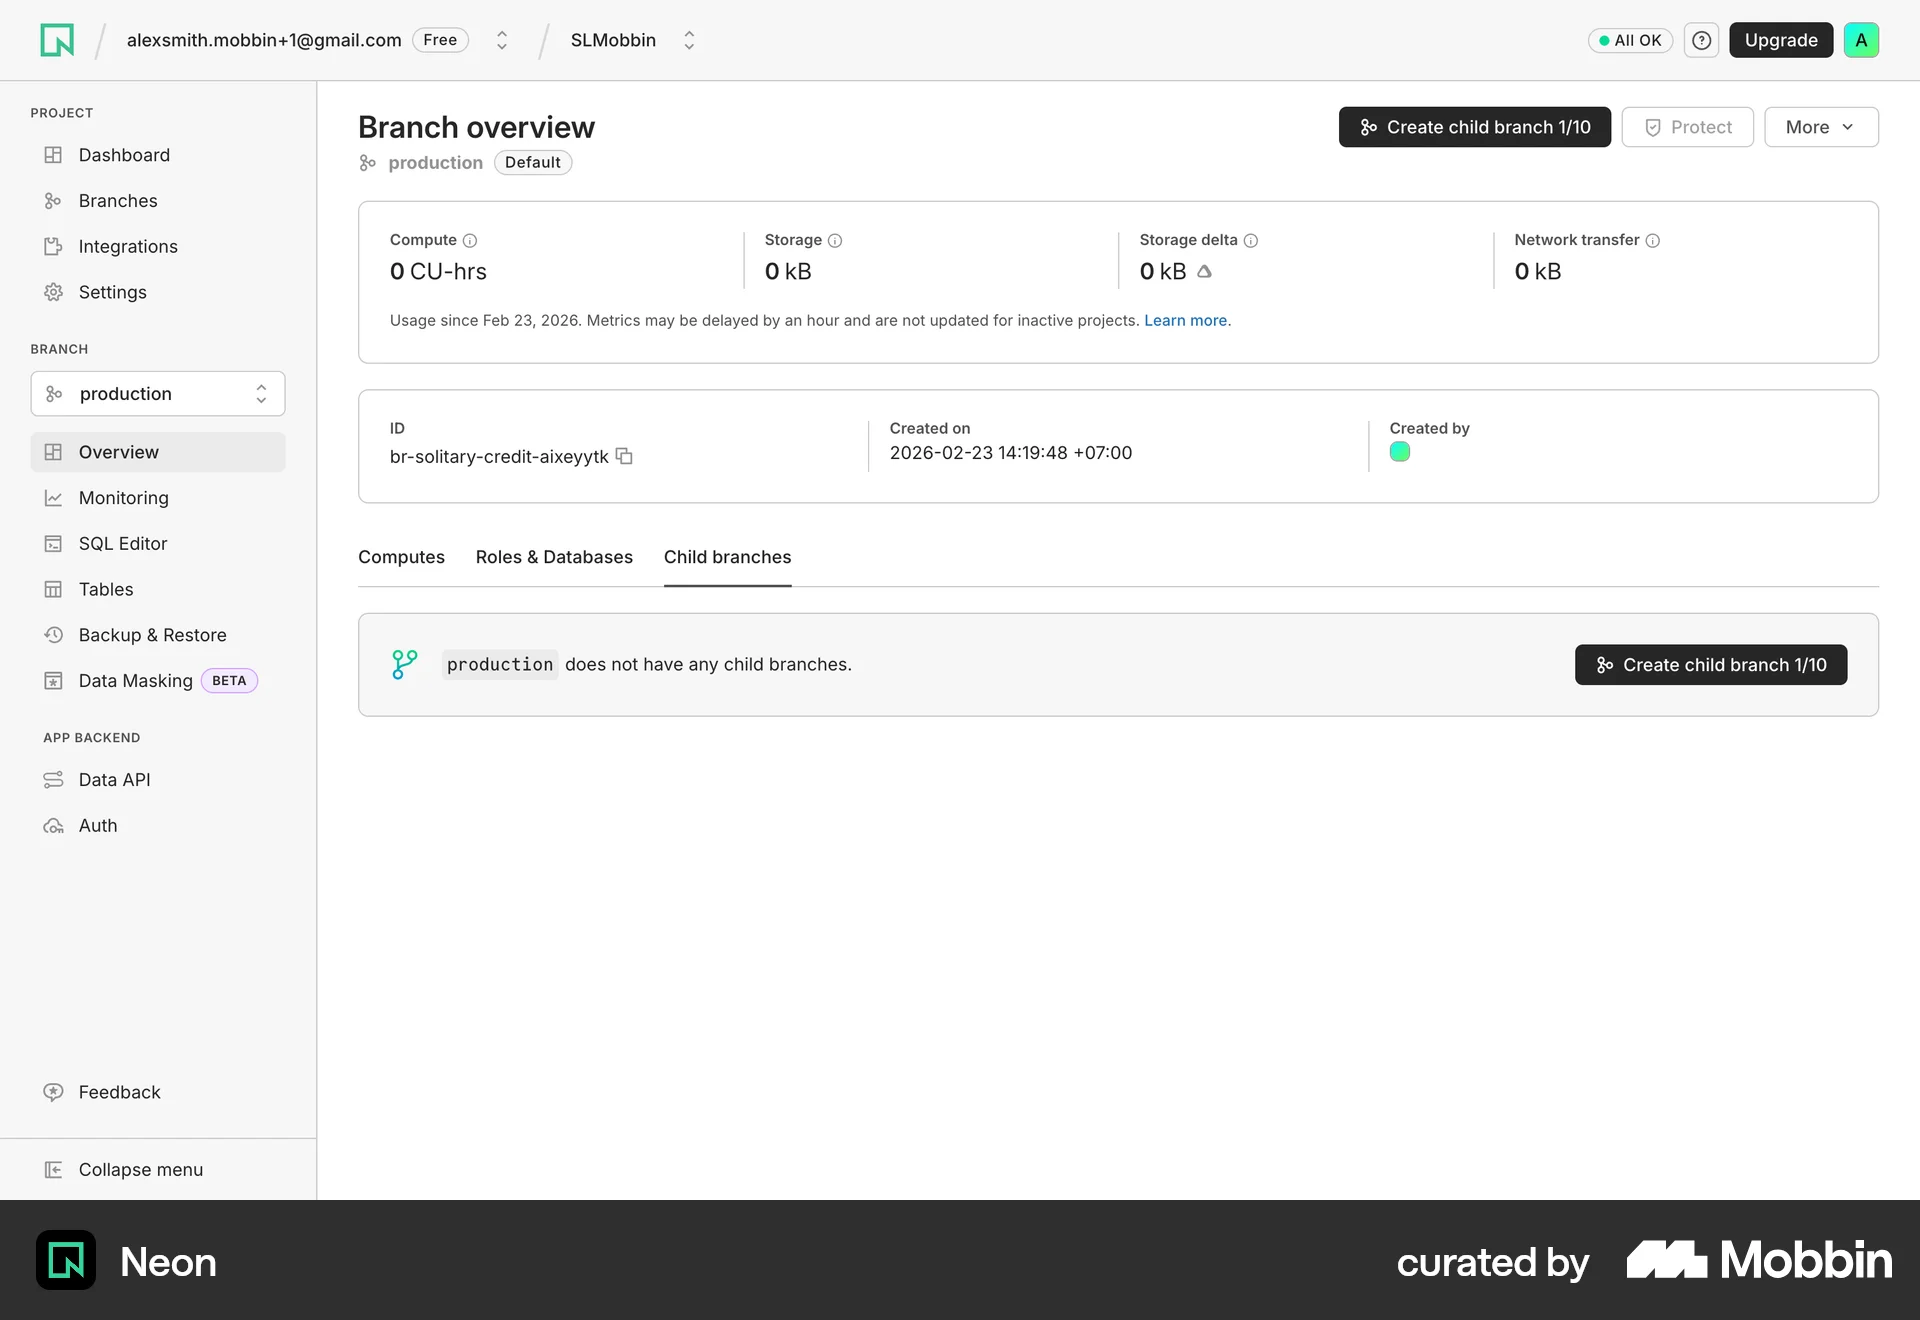Image resolution: width=1920 pixels, height=1320 pixels.
Task: Click Create child branch in empty-state panel
Action: (x=1710, y=665)
